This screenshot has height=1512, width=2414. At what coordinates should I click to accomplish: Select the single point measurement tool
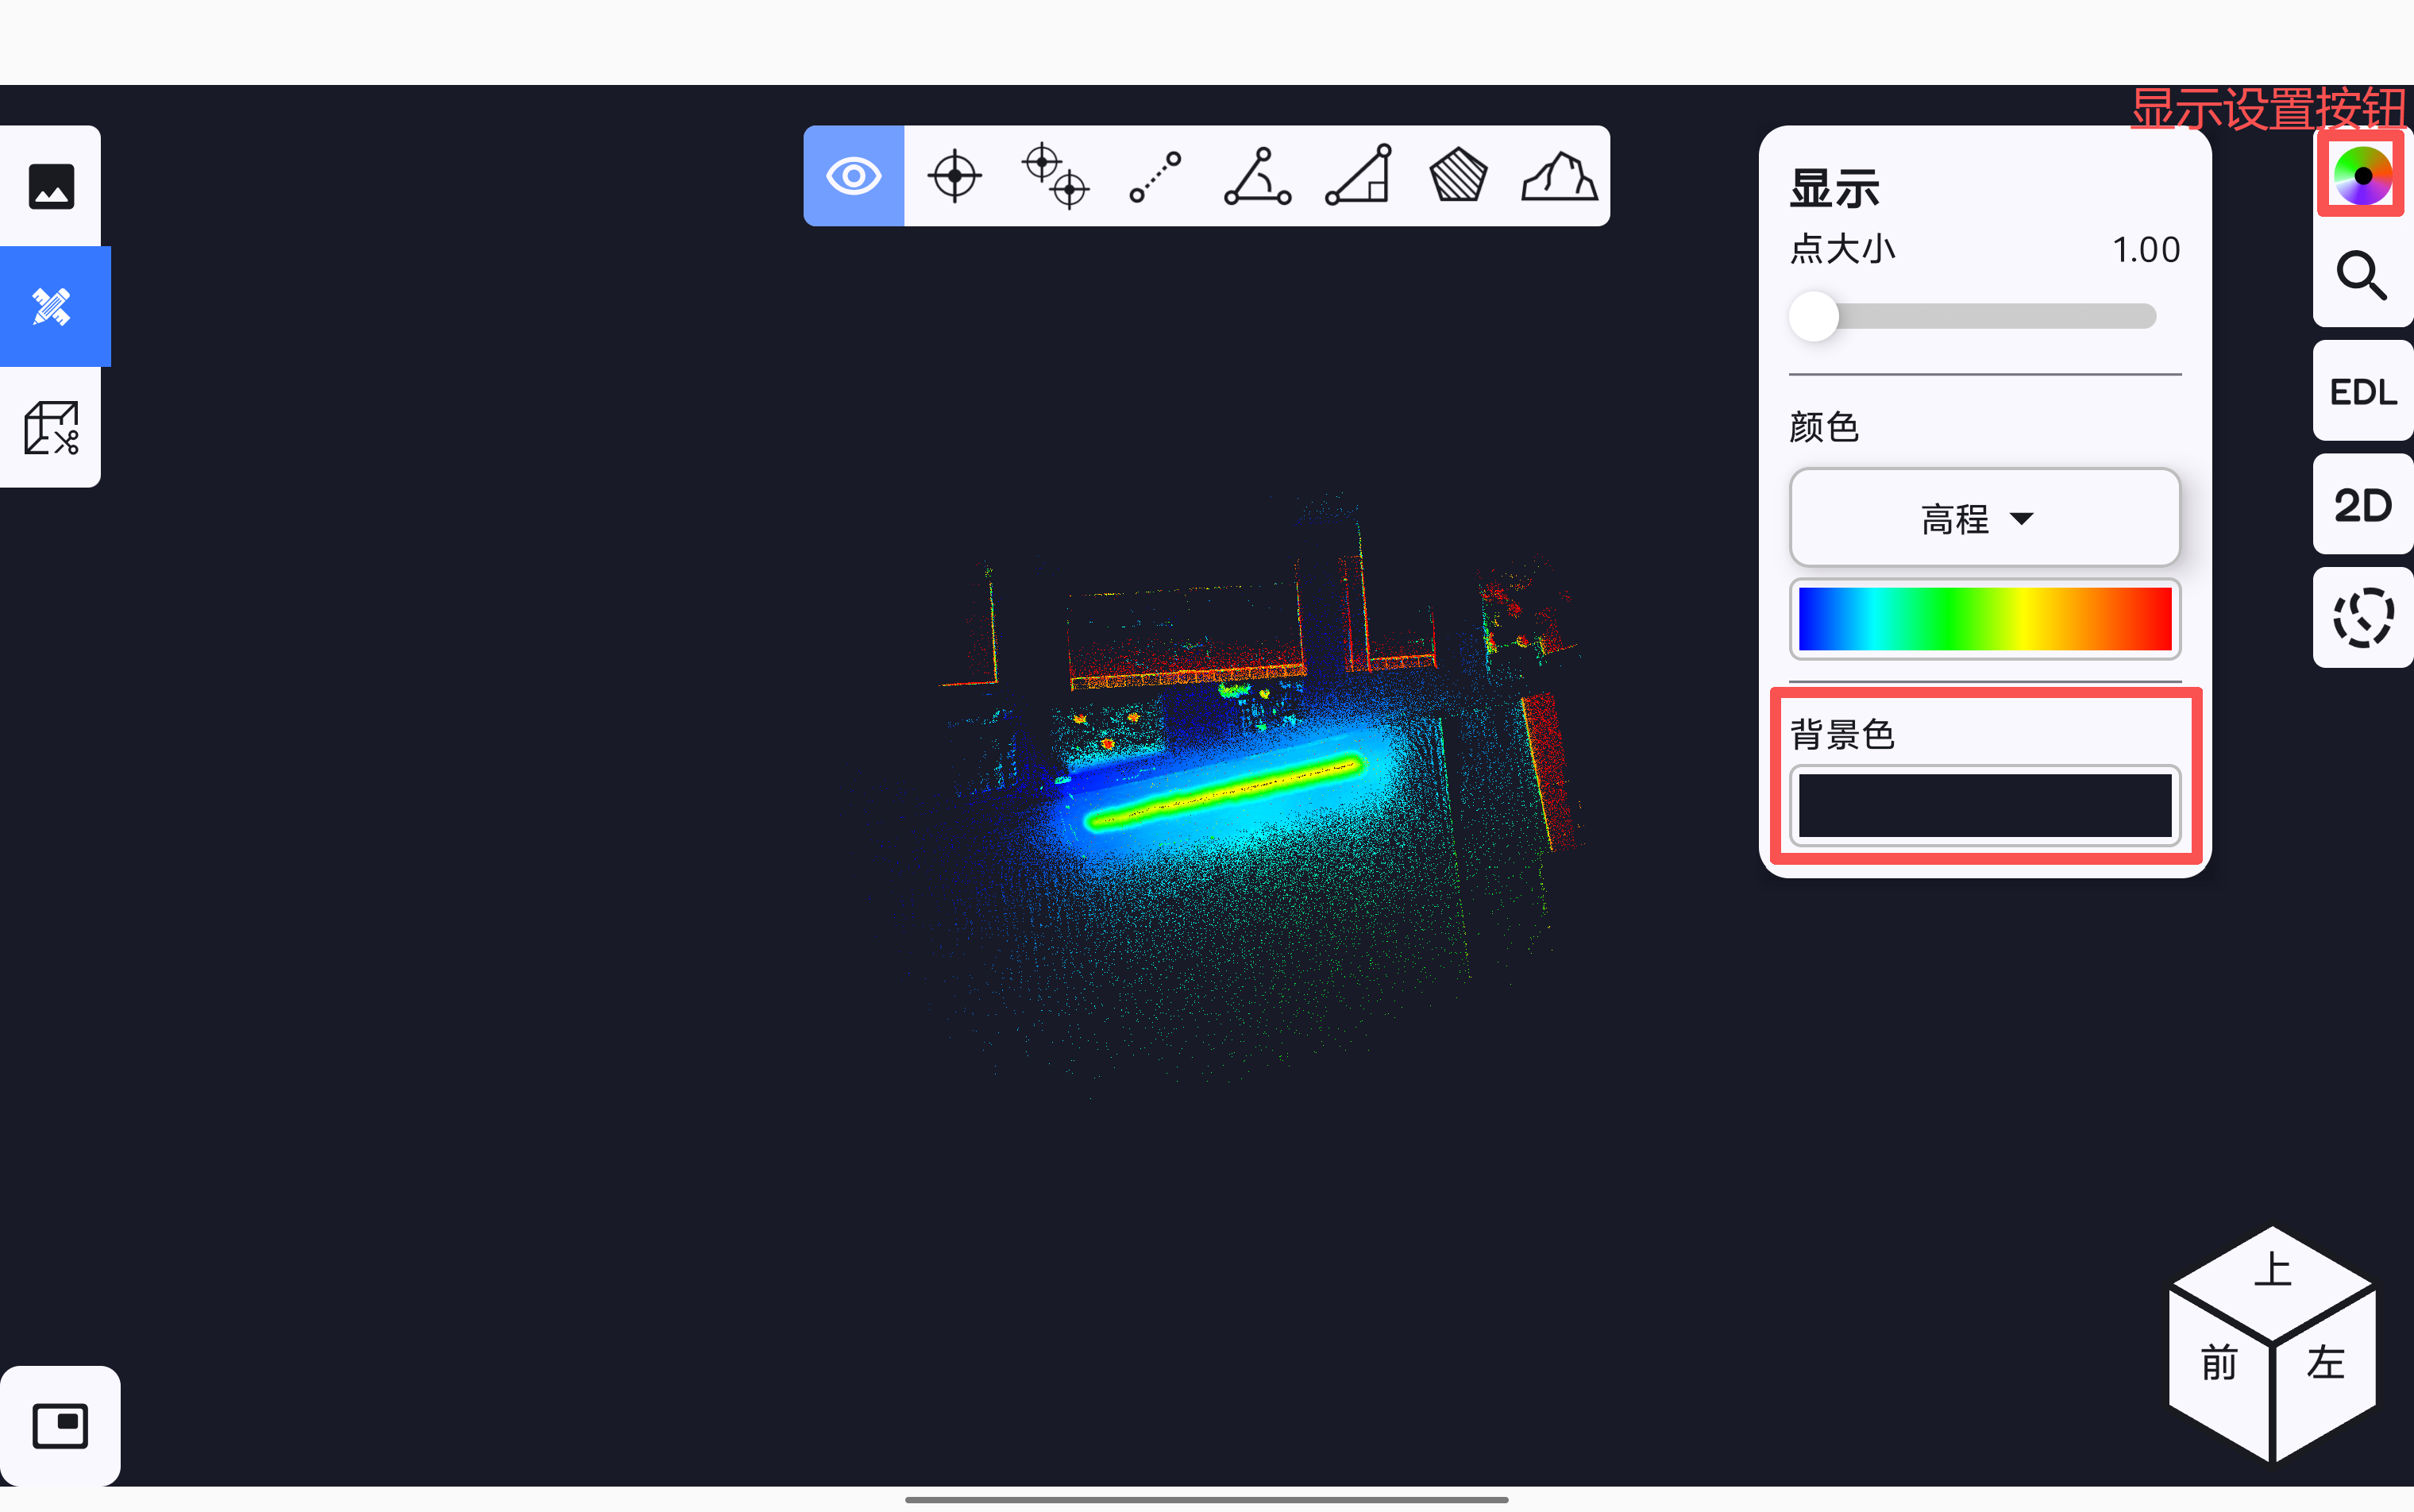(x=954, y=176)
